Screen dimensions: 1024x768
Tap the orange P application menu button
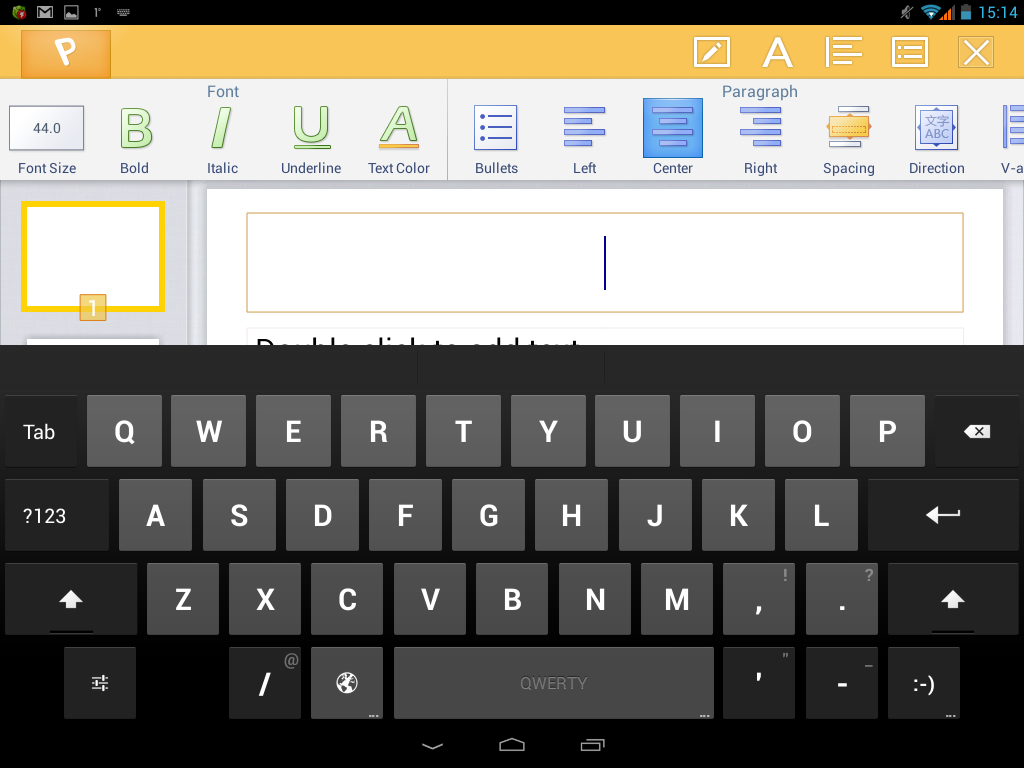point(66,53)
